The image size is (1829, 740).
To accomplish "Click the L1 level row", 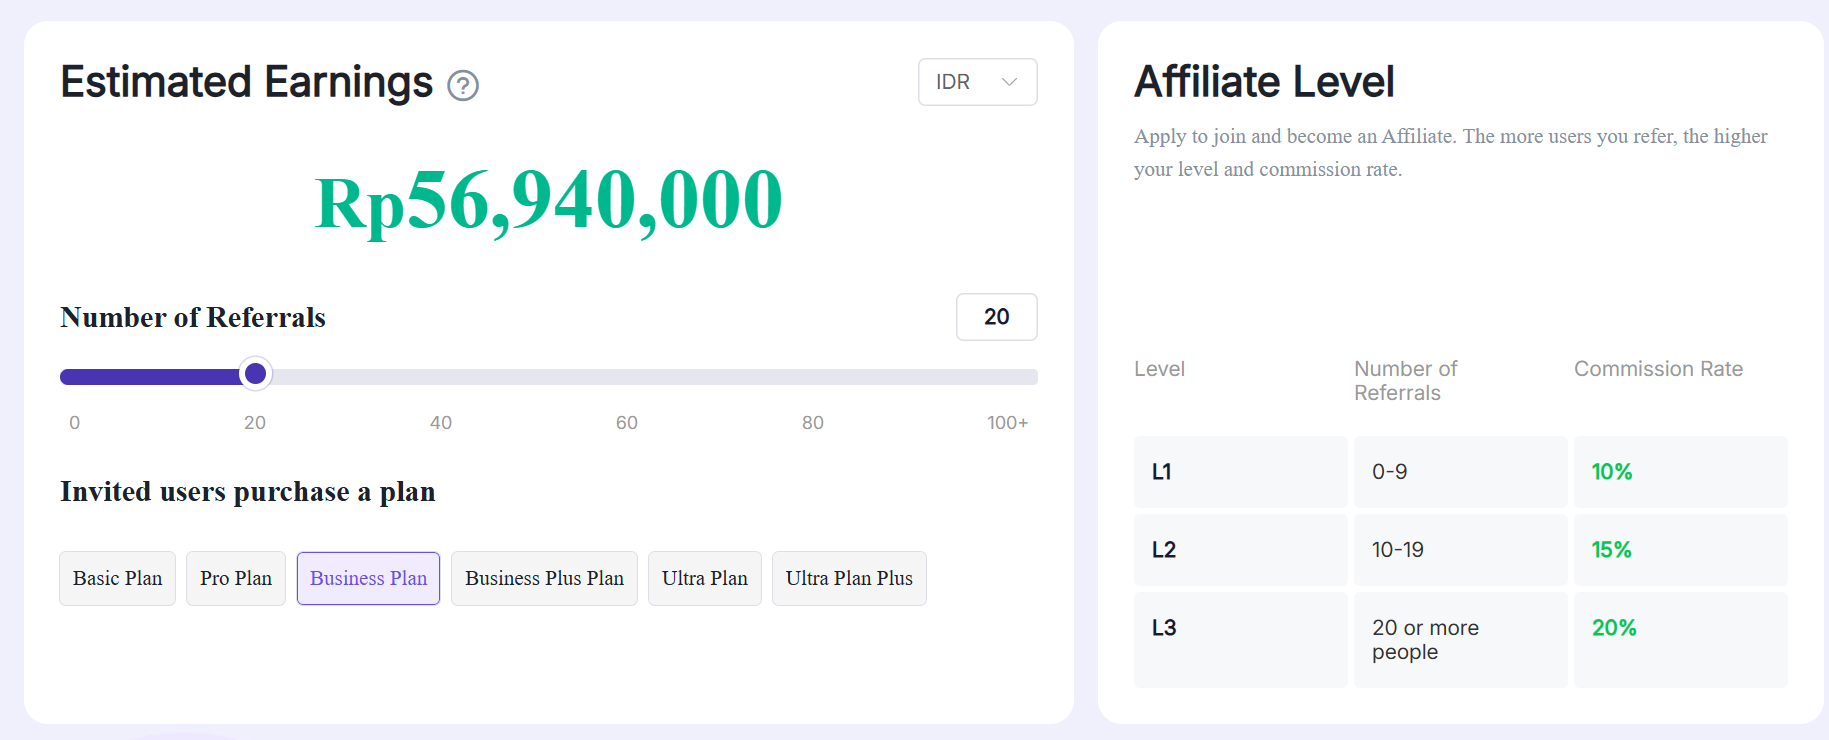I will pyautogui.click(x=1461, y=472).
